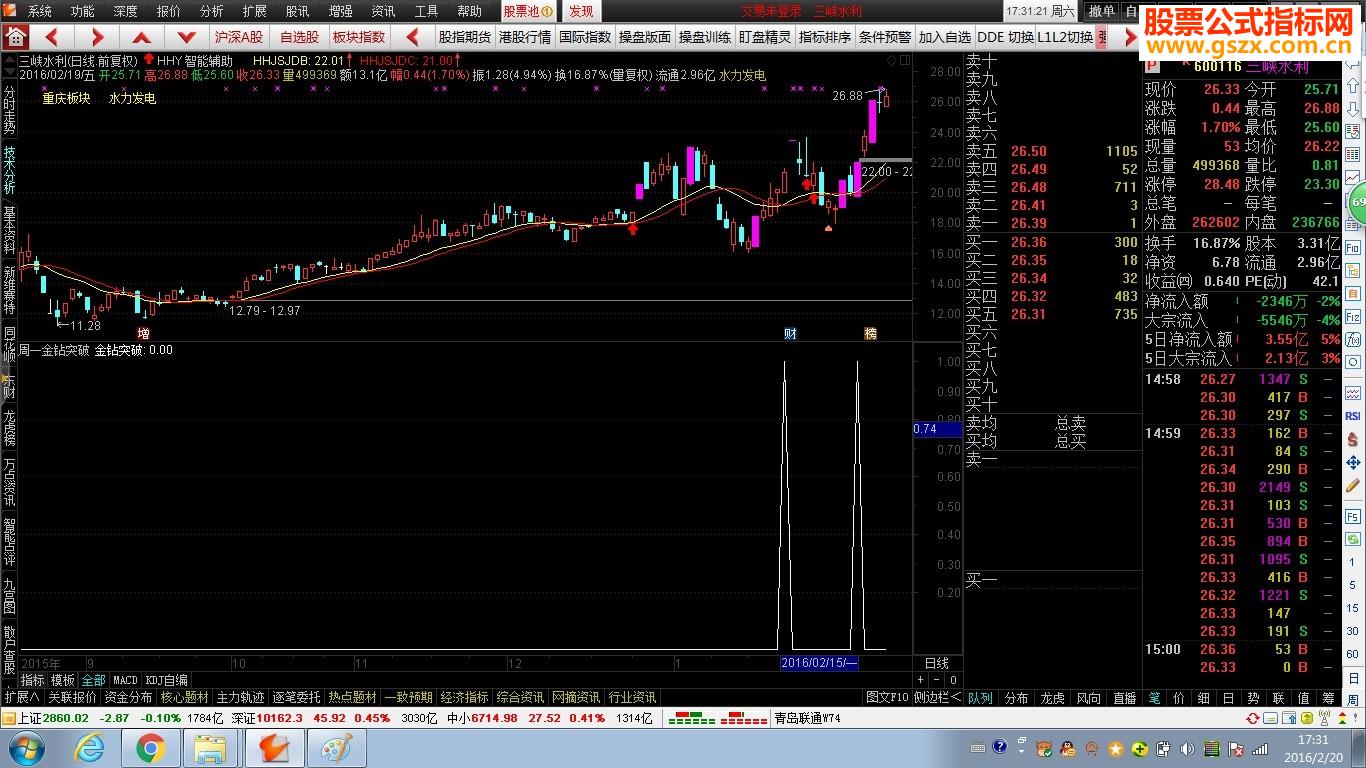
Task: Click the 财 marker below the chart
Action: coord(790,333)
